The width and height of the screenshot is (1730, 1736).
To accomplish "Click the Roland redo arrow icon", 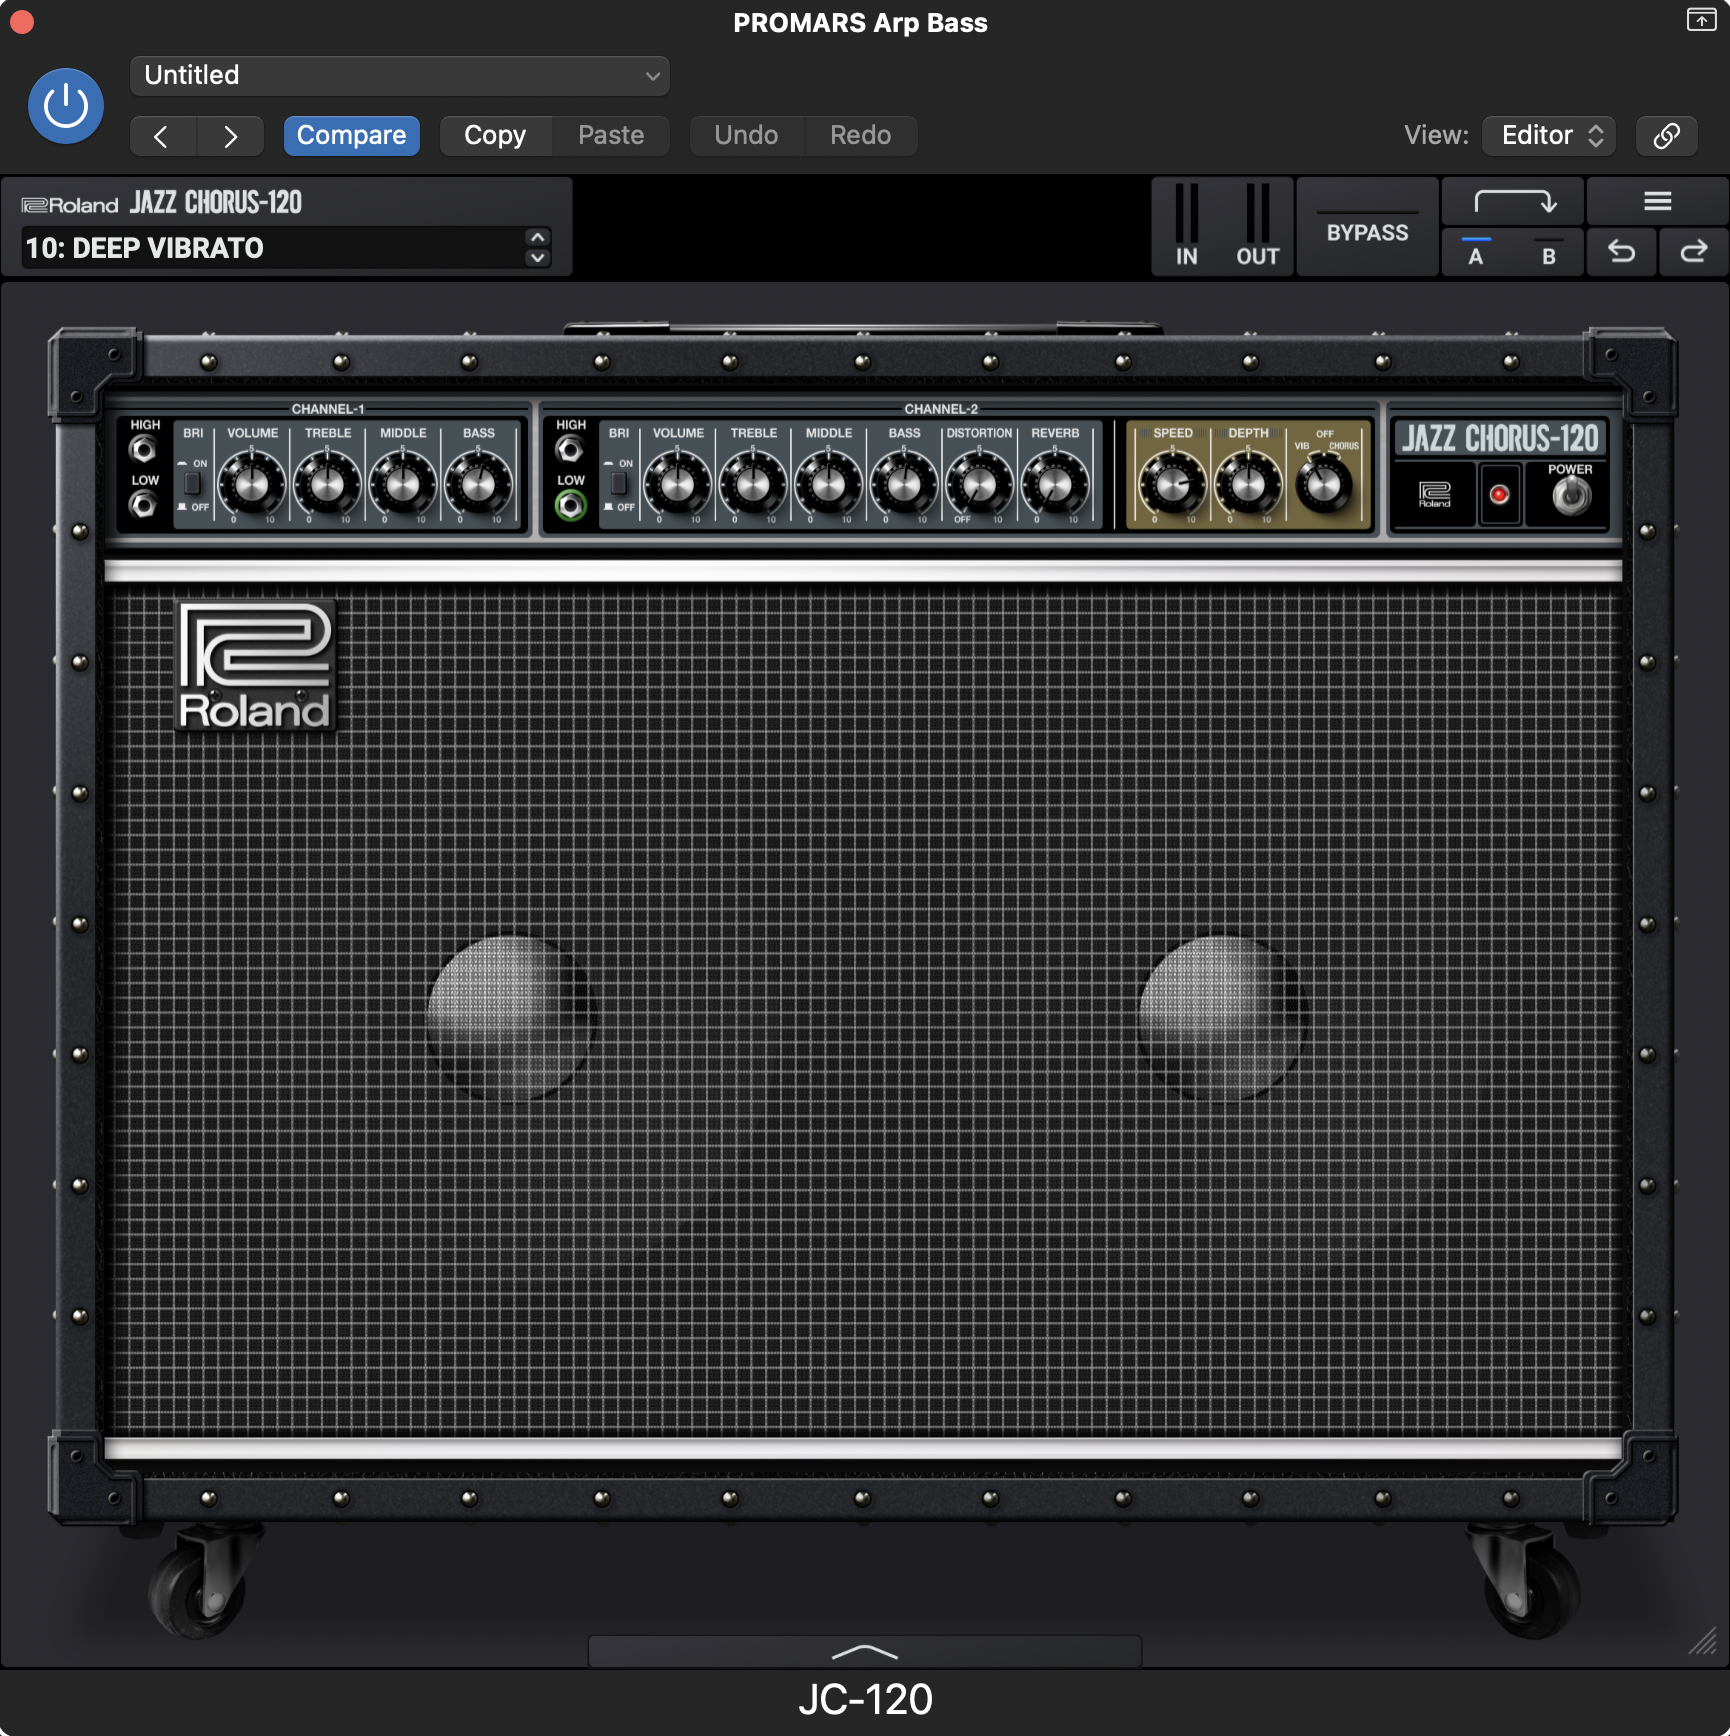I will pos(1694,252).
